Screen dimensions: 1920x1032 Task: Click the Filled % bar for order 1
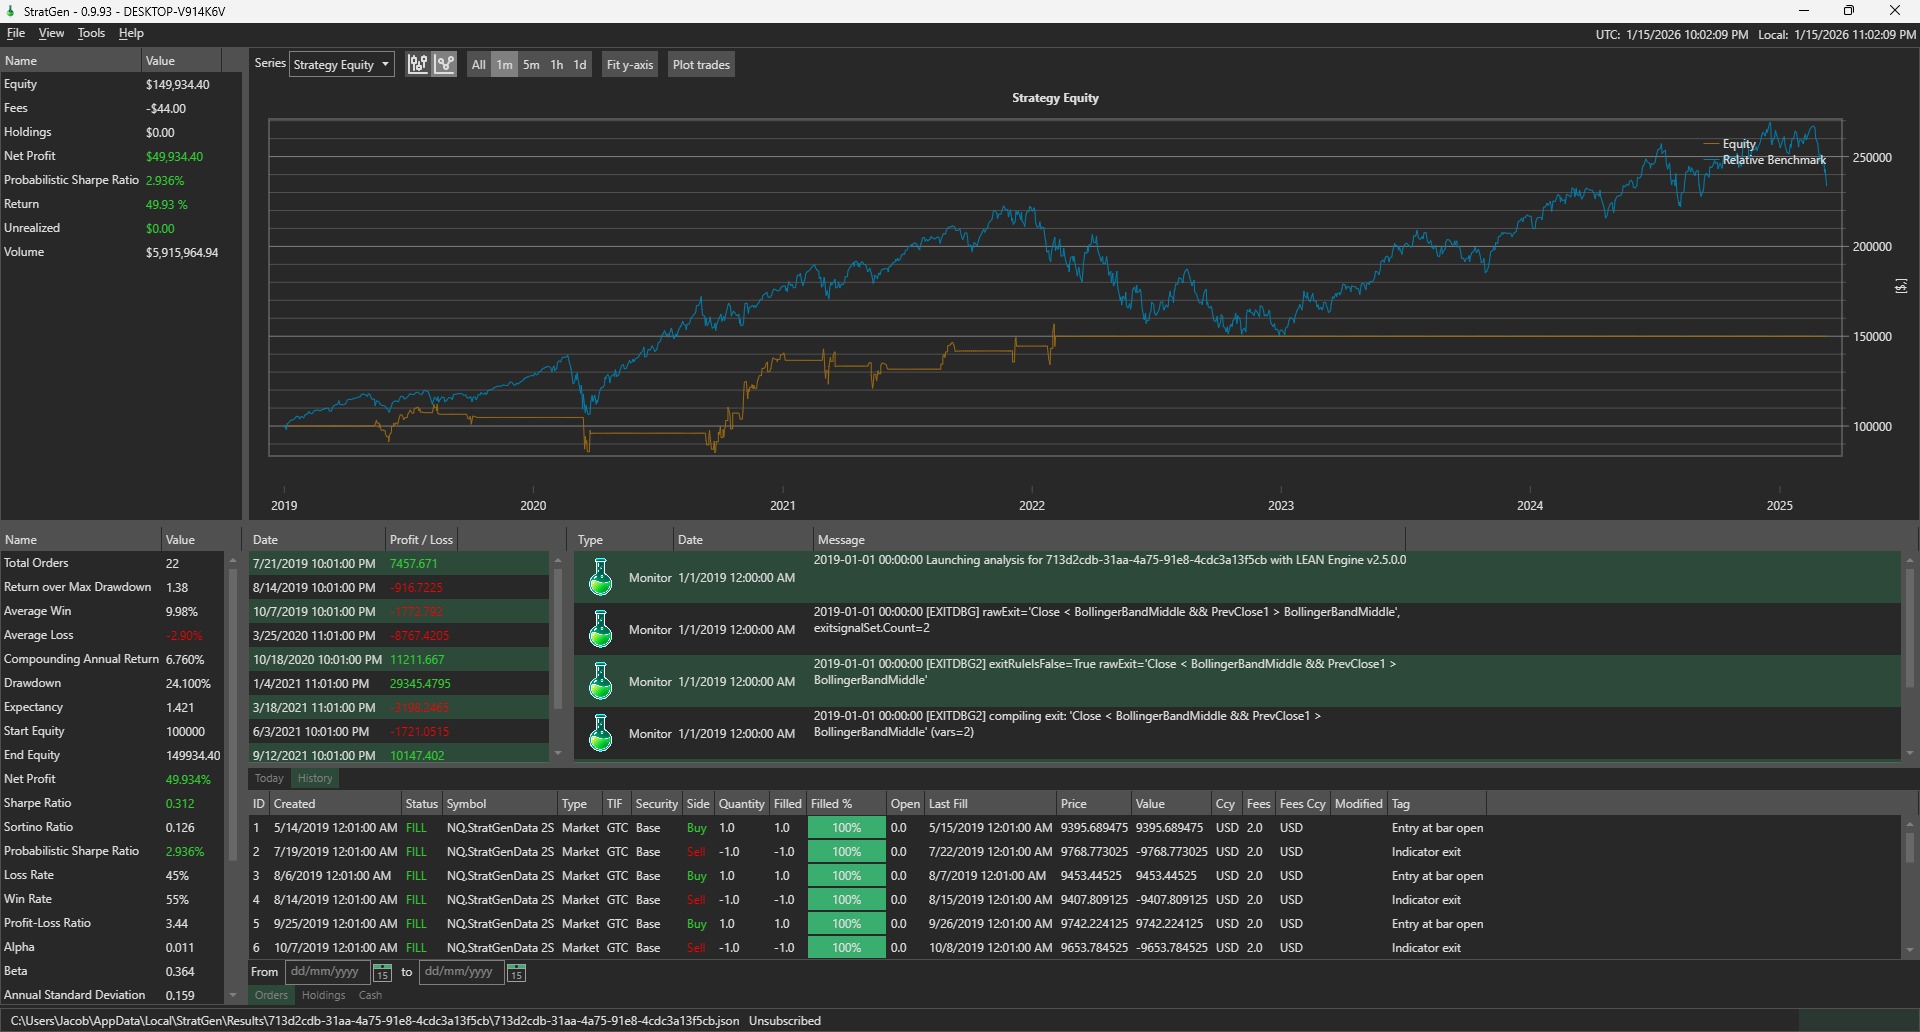tap(847, 828)
